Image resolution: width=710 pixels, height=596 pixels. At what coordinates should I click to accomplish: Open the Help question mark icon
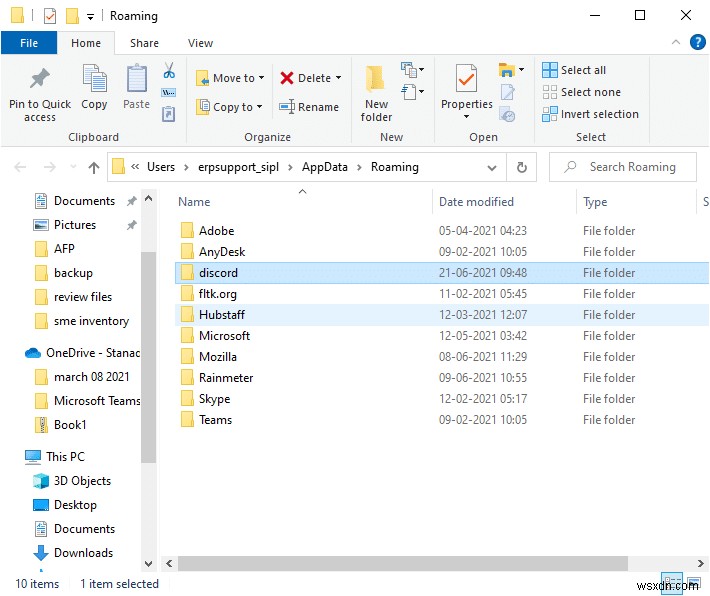click(x=697, y=42)
